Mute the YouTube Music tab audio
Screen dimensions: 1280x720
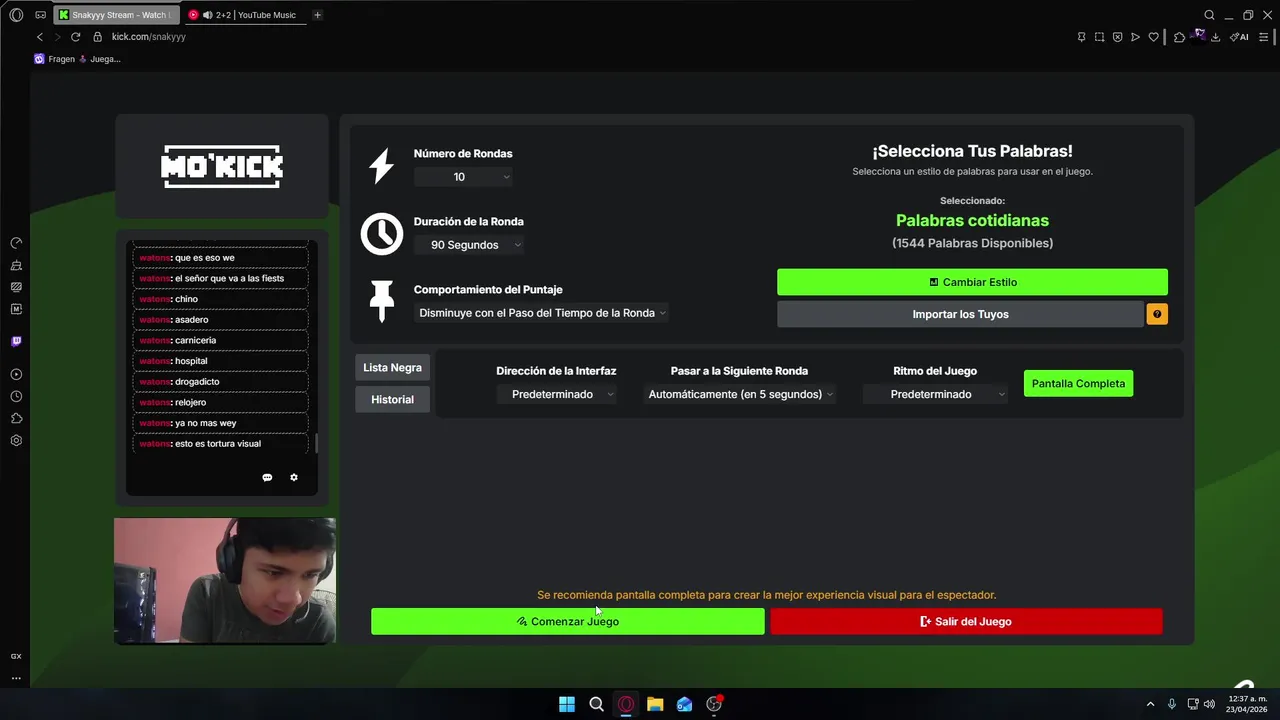207,15
